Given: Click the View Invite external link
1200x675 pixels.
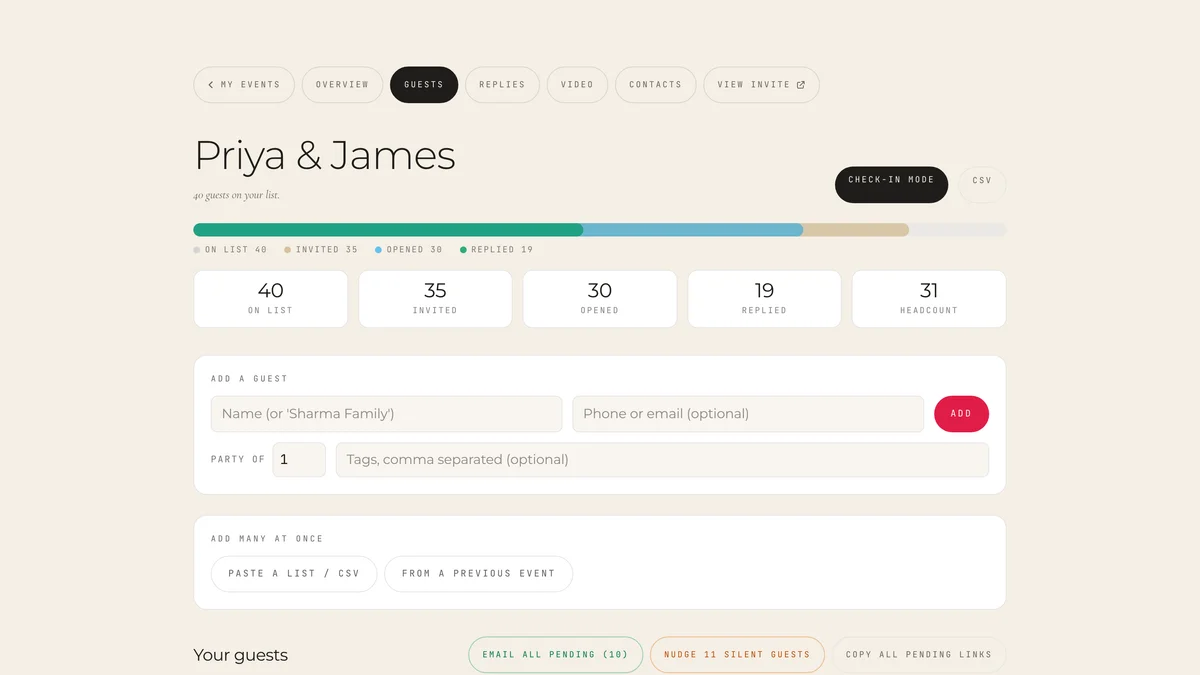Looking at the screenshot, I should pos(761,85).
